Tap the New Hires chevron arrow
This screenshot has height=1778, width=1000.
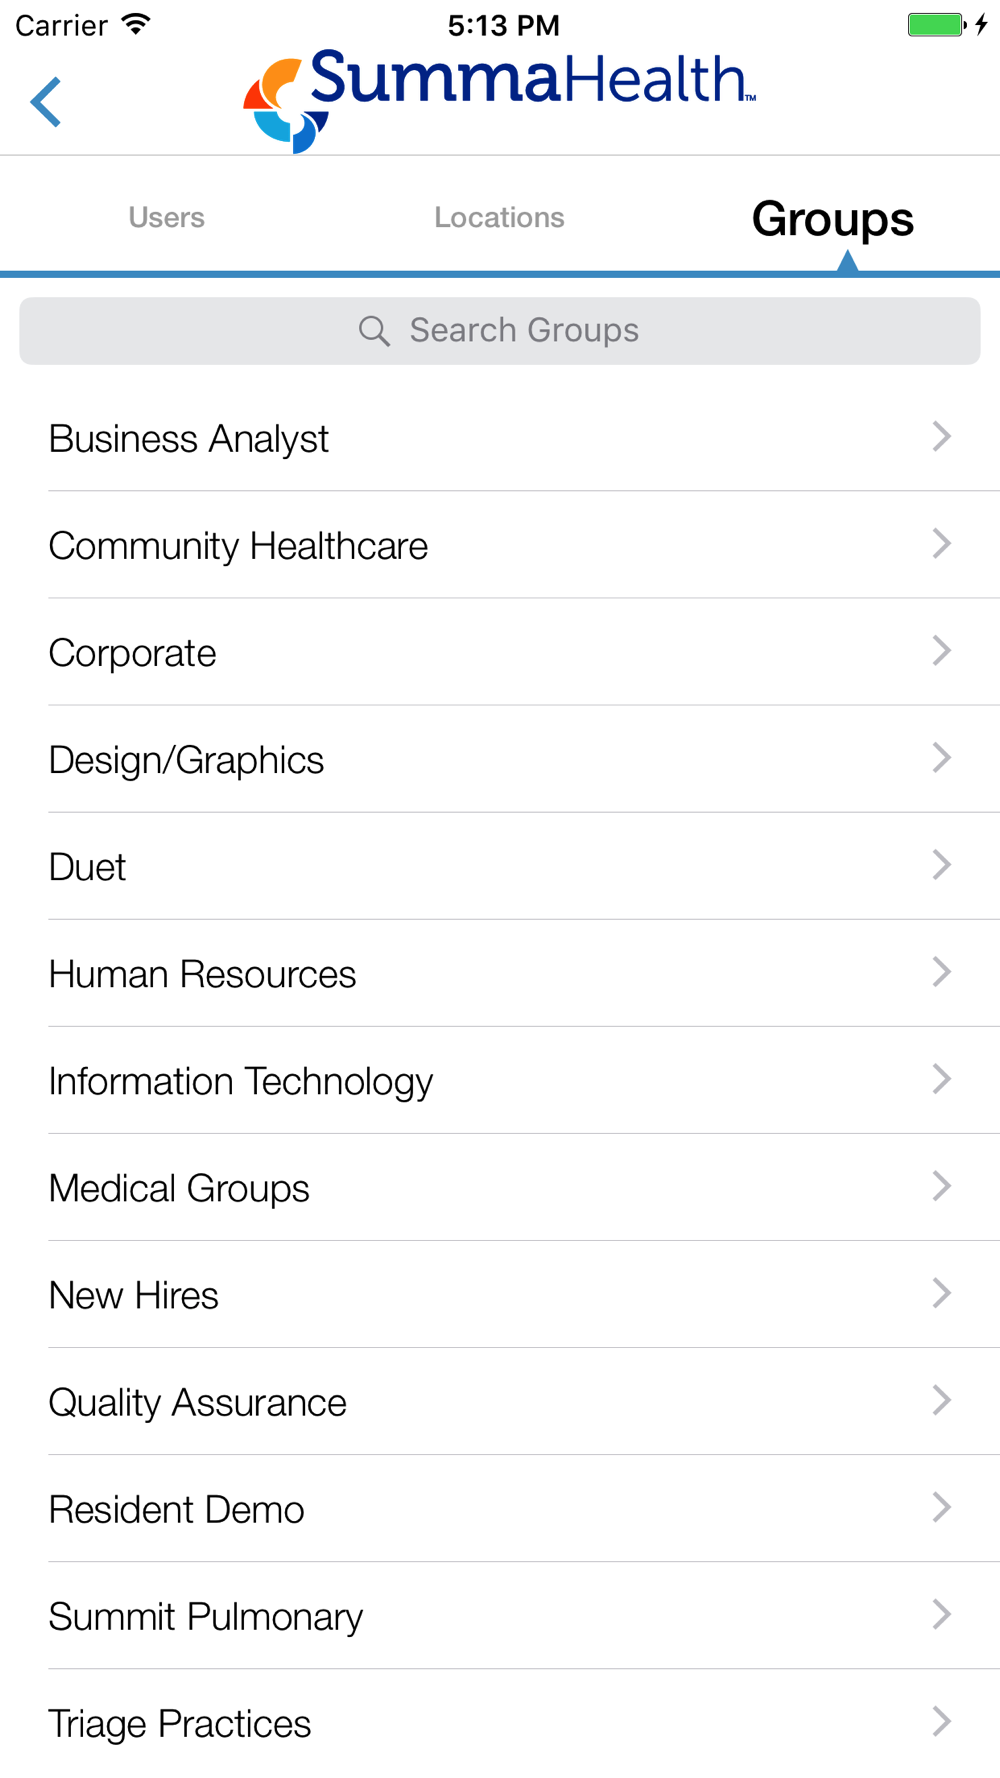click(941, 1293)
